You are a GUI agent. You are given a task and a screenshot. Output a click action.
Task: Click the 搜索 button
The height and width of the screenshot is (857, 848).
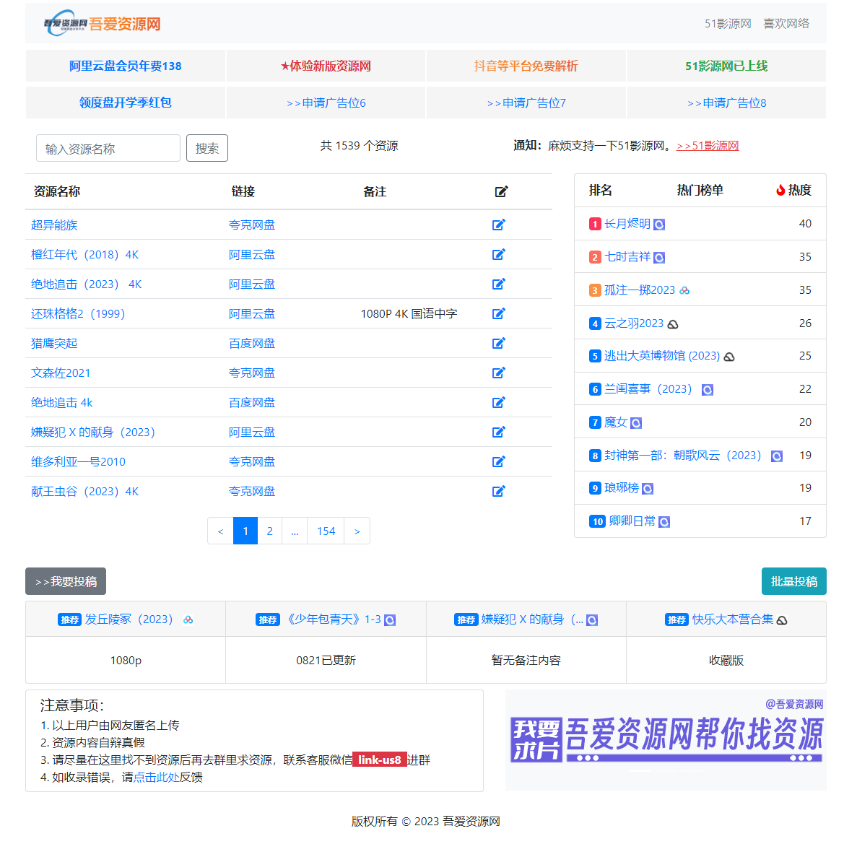(x=207, y=148)
